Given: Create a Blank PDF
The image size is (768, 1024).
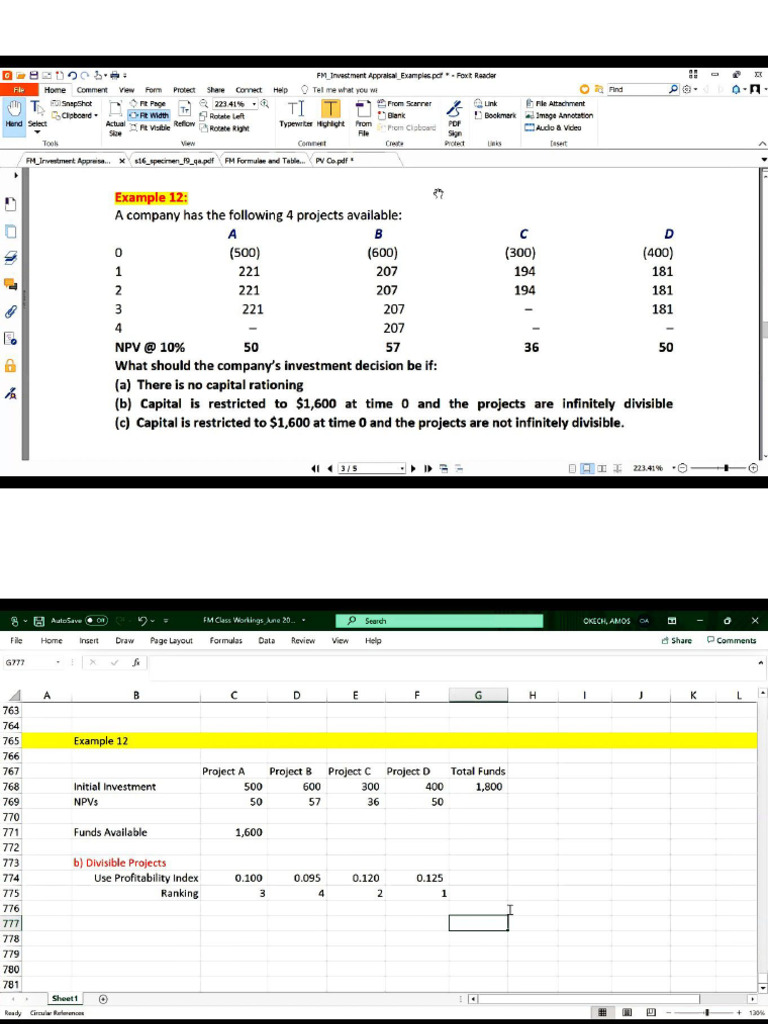Looking at the screenshot, I should point(391,116).
